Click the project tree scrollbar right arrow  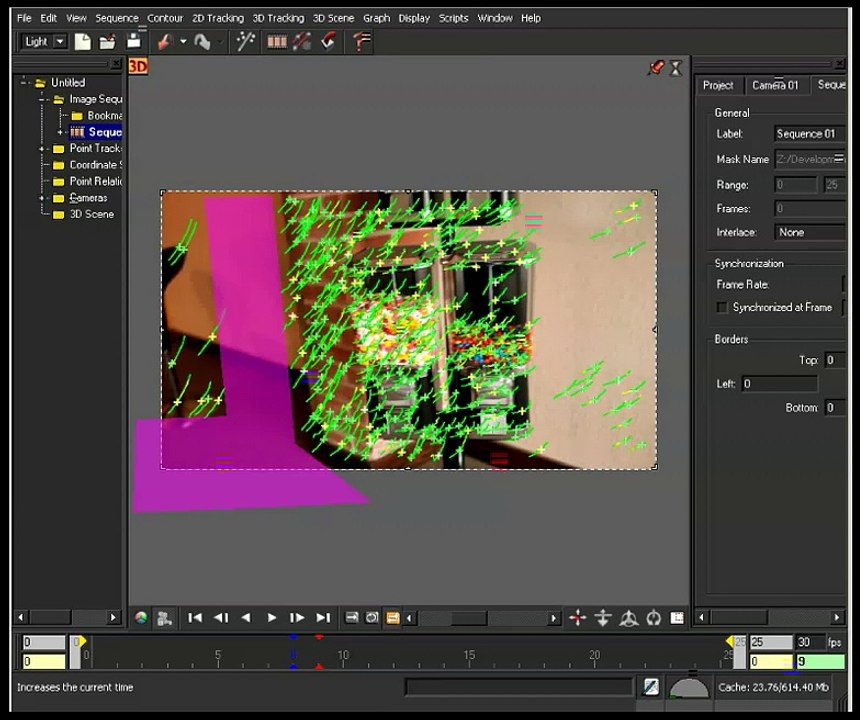click(x=113, y=617)
